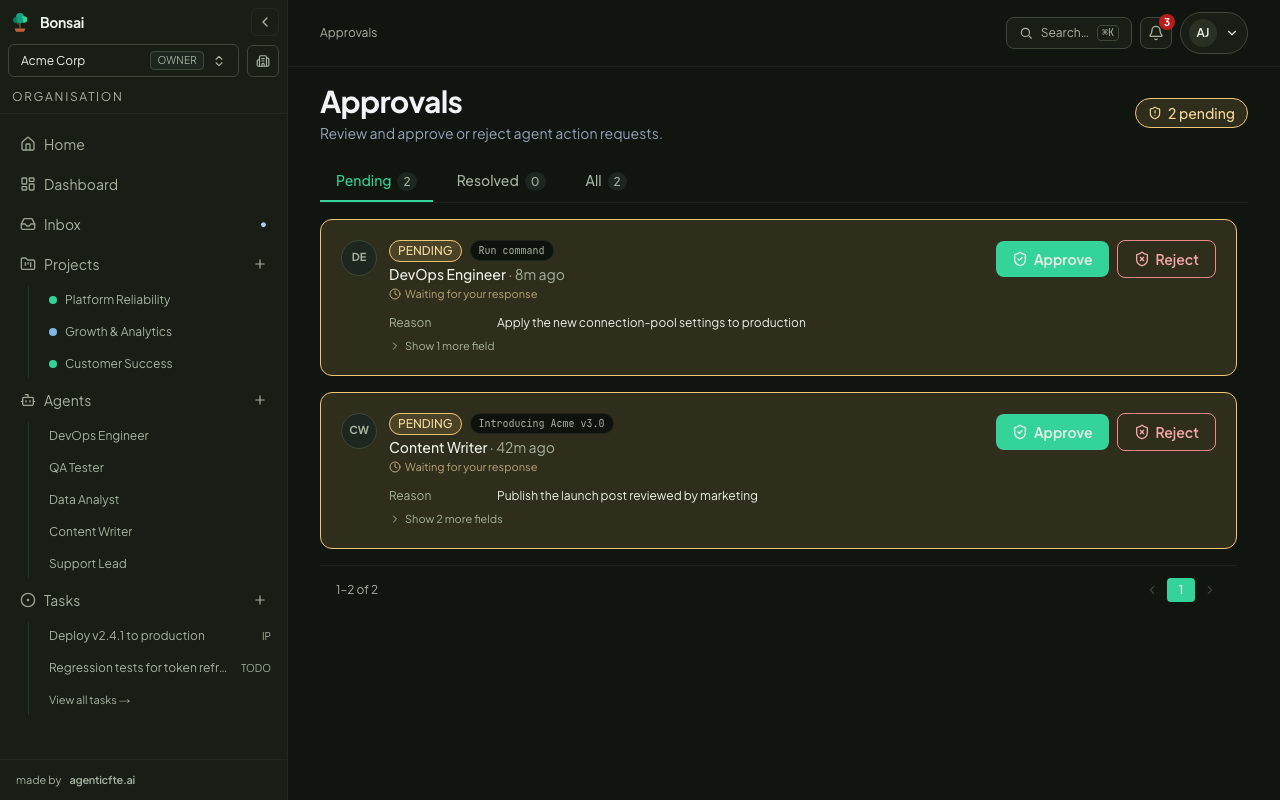The height and width of the screenshot is (800, 1280).
Task: Click the Home icon in sidebar
Action: (x=28, y=144)
